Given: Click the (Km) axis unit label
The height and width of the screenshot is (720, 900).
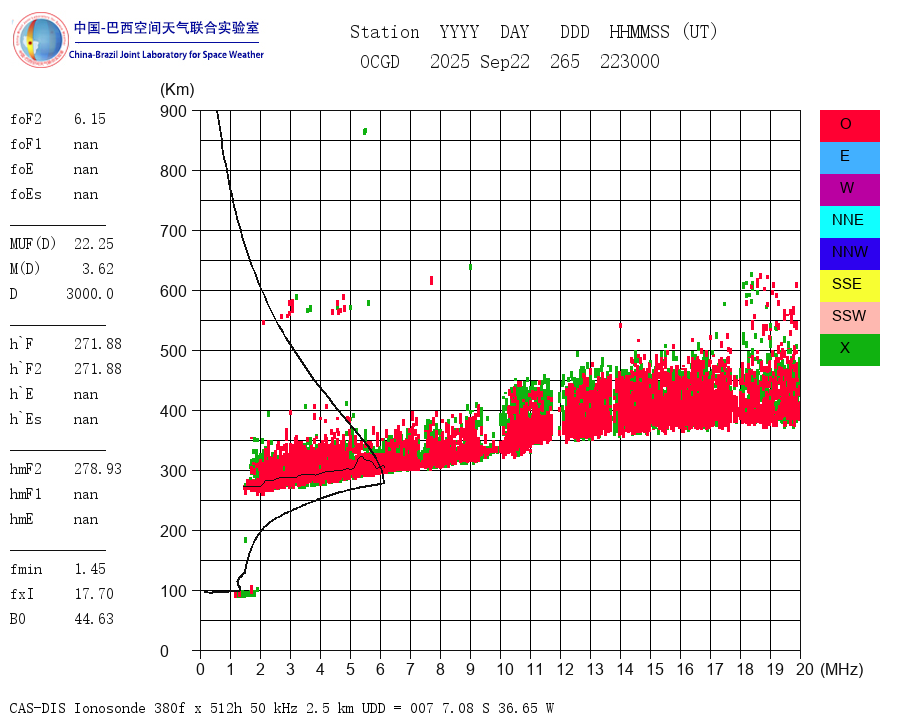Looking at the screenshot, I should pyautogui.click(x=177, y=90).
